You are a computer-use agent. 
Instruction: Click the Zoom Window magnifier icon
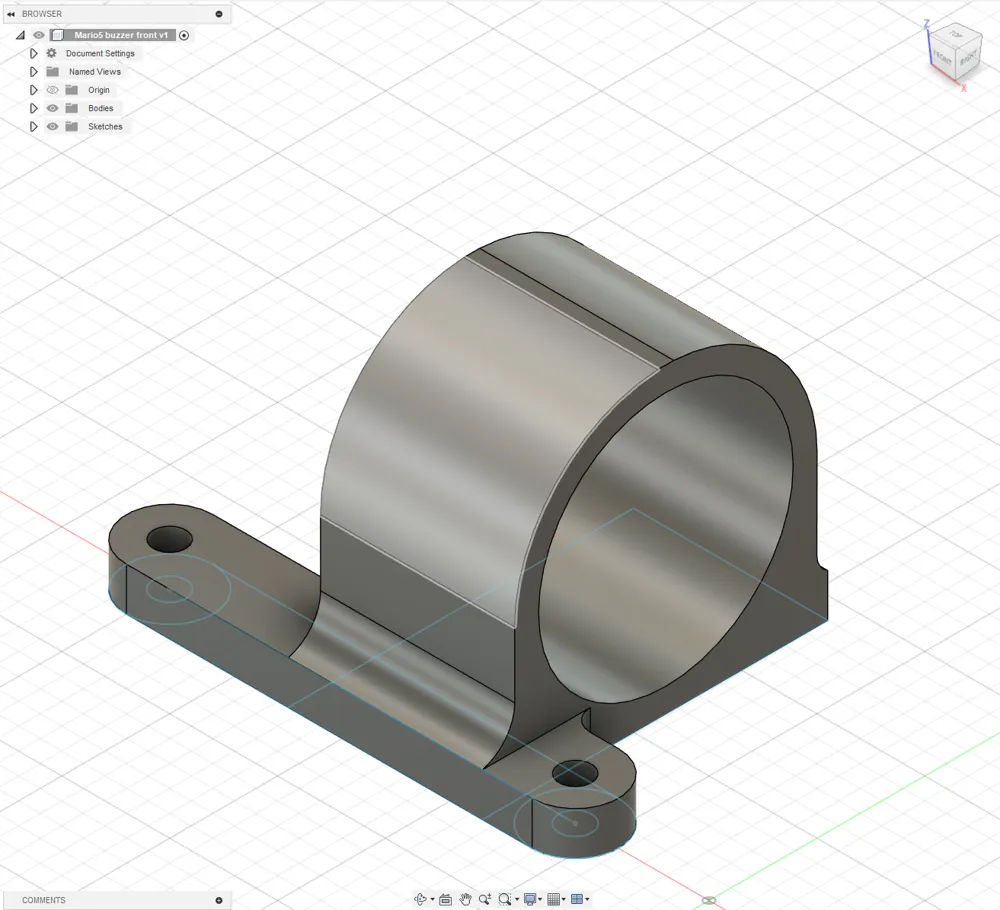pyautogui.click(x=504, y=899)
